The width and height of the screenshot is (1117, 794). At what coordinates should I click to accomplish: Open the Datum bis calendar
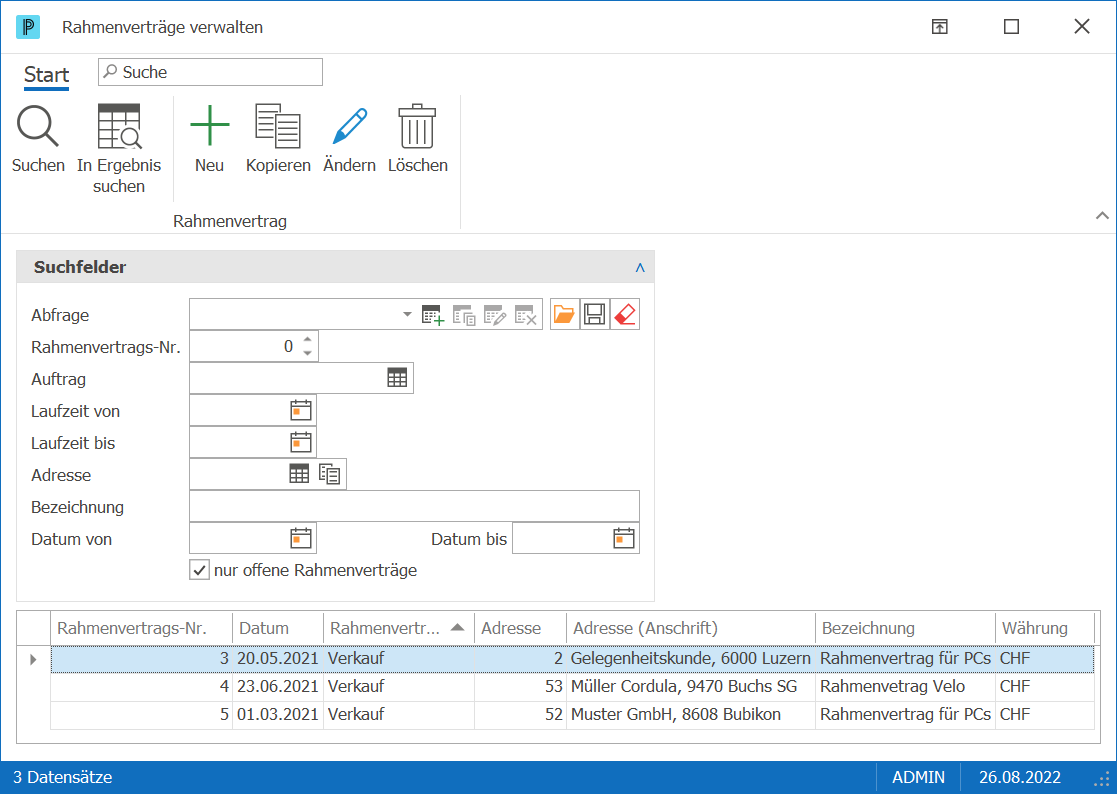tap(623, 538)
